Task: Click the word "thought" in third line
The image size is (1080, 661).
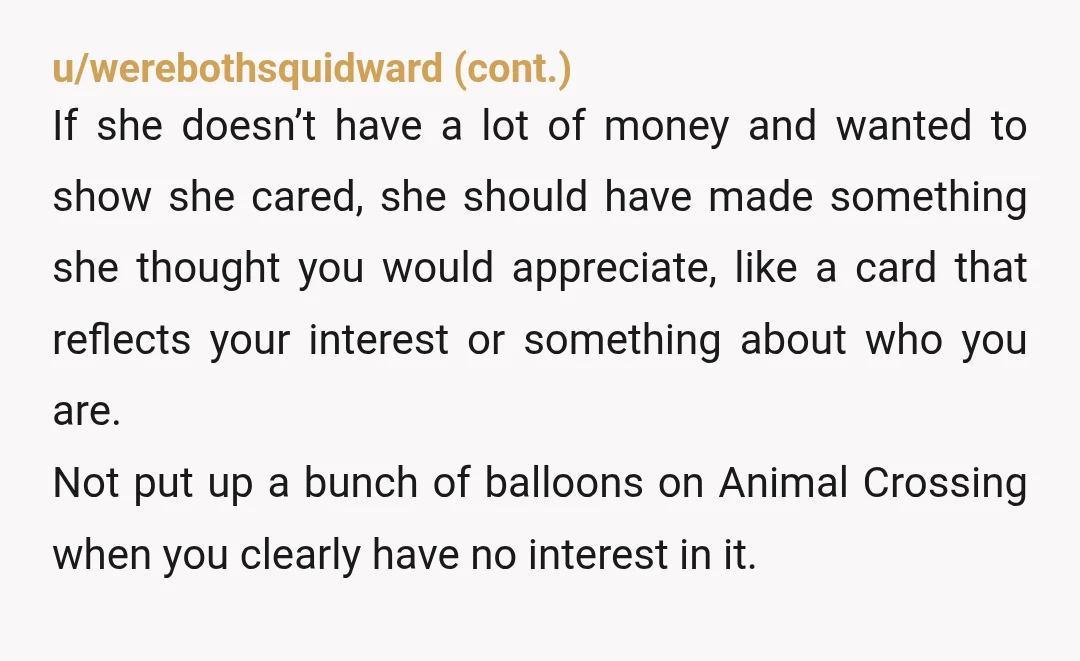Action: [x=208, y=269]
